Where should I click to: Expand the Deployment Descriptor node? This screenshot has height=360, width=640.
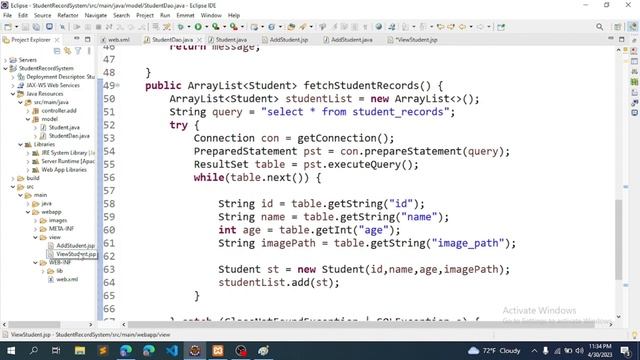click(x=13, y=77)
